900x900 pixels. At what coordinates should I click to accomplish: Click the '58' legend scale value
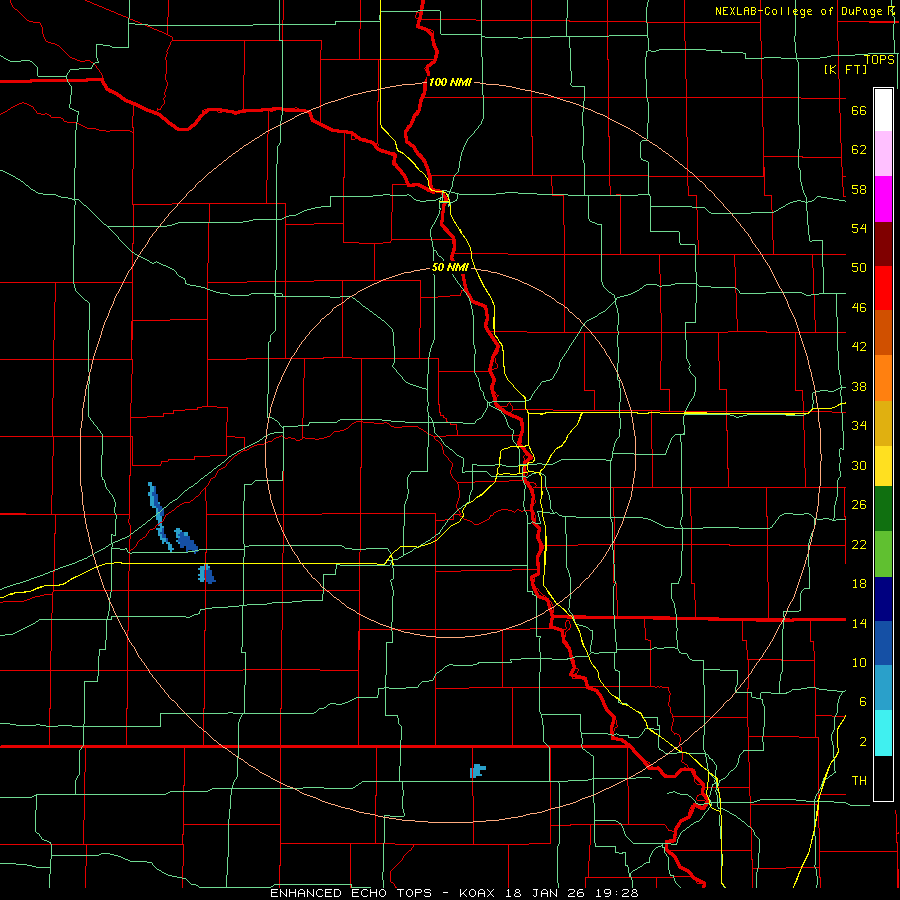[859, 189]
